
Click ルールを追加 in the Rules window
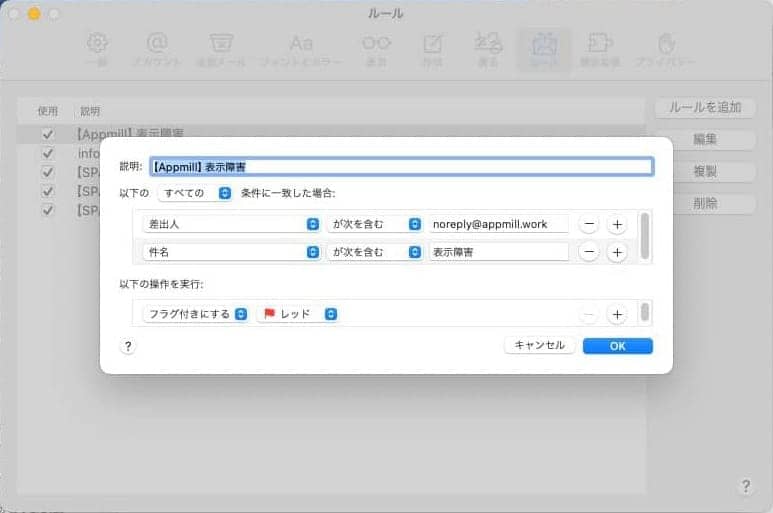(705, 107)
